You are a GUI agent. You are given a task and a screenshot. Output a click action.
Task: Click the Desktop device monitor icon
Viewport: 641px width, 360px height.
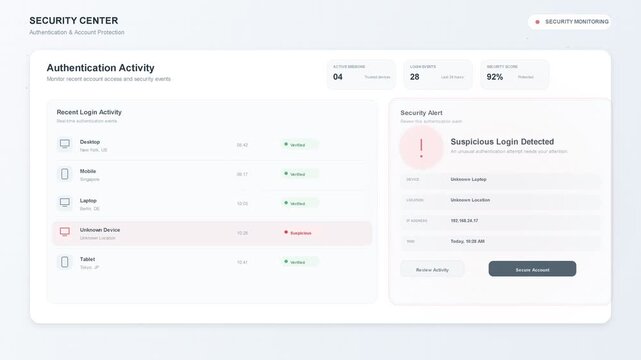(x=65, y=144)
